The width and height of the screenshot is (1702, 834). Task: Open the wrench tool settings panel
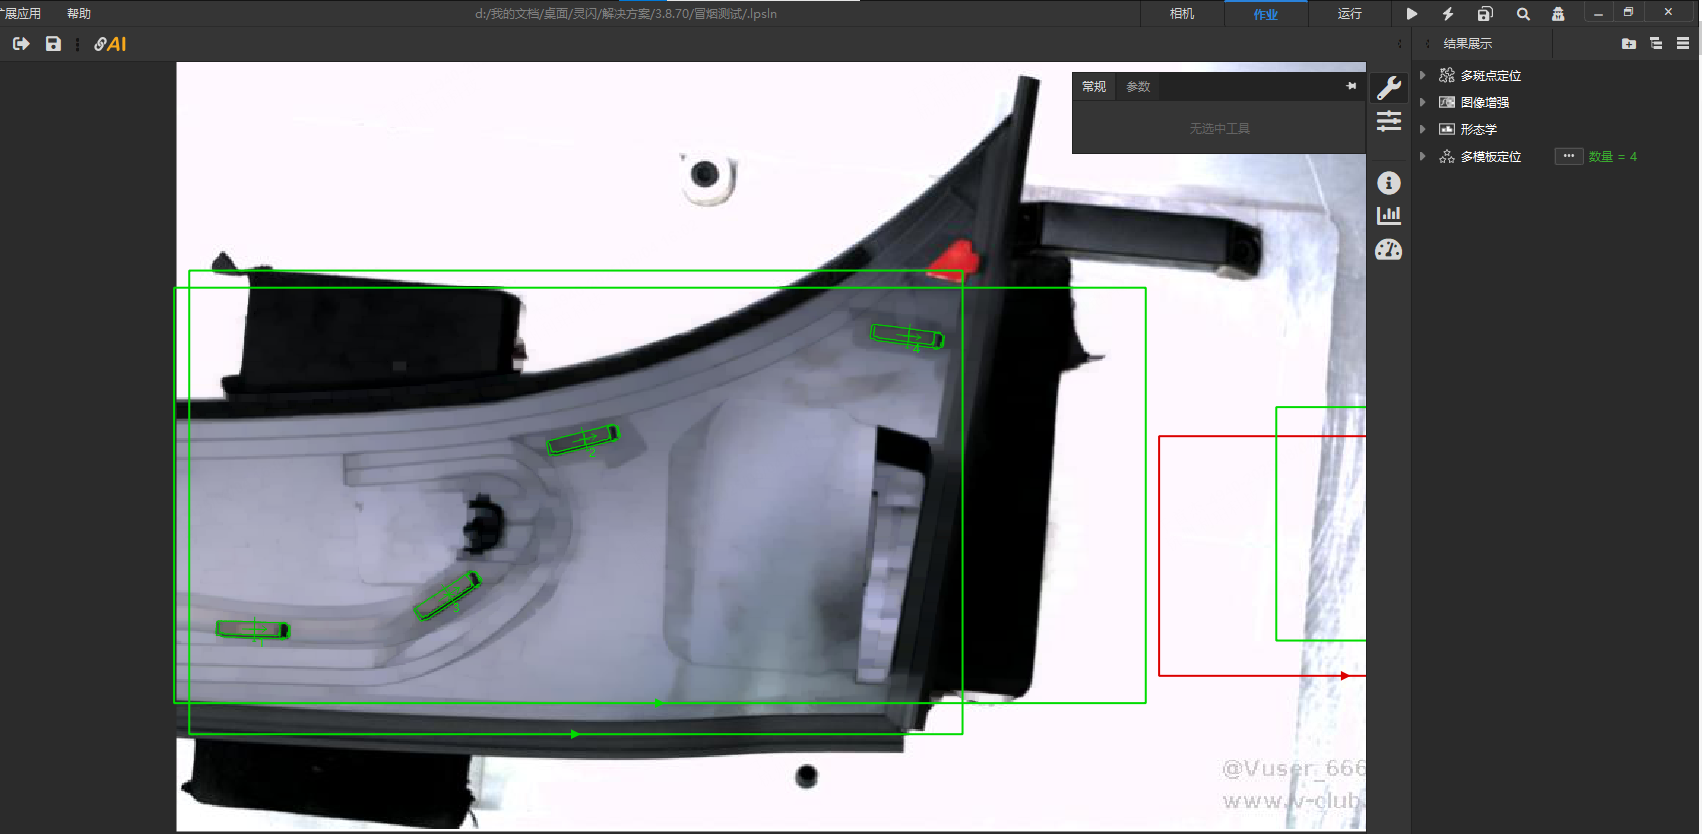tap(1389, 88)
